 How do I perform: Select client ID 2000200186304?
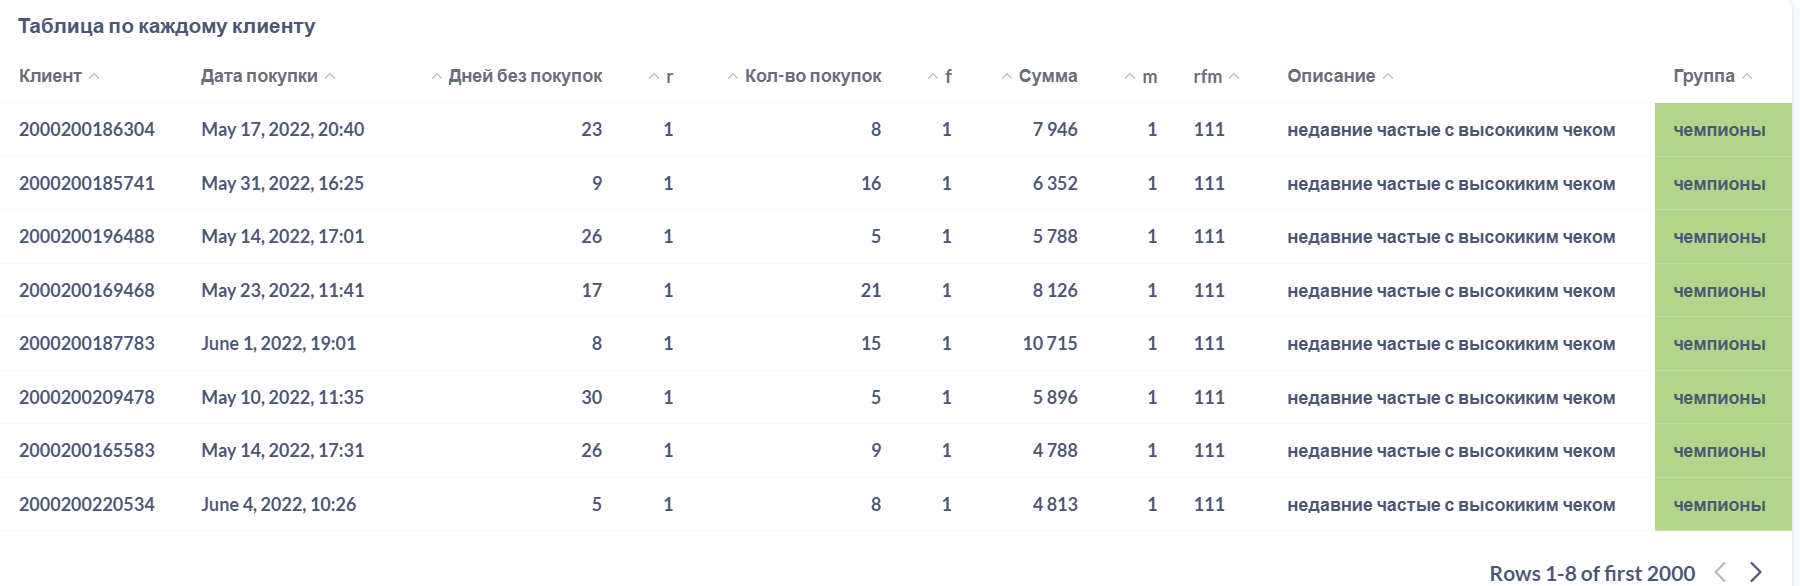tap(87, 130)
